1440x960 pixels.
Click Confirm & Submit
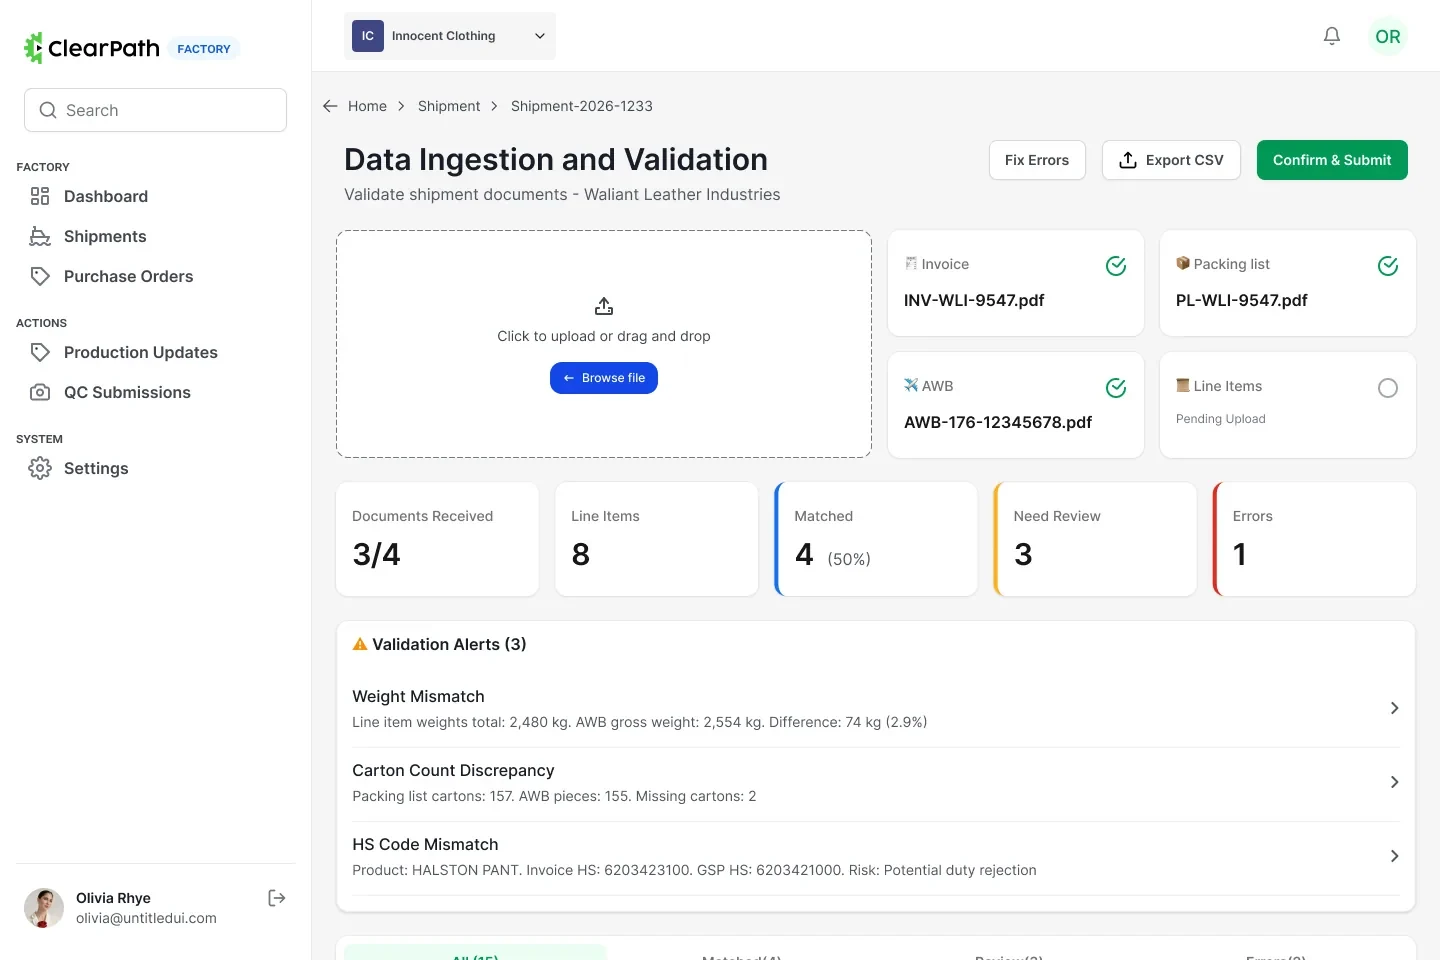1332,160
